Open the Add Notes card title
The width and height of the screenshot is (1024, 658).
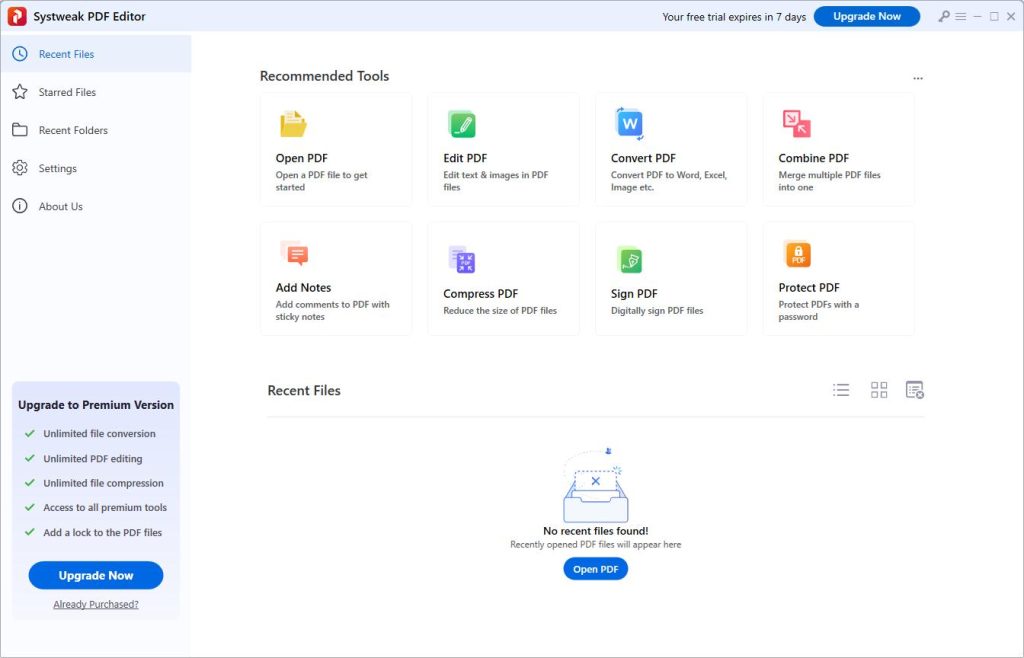pos(303,287)
